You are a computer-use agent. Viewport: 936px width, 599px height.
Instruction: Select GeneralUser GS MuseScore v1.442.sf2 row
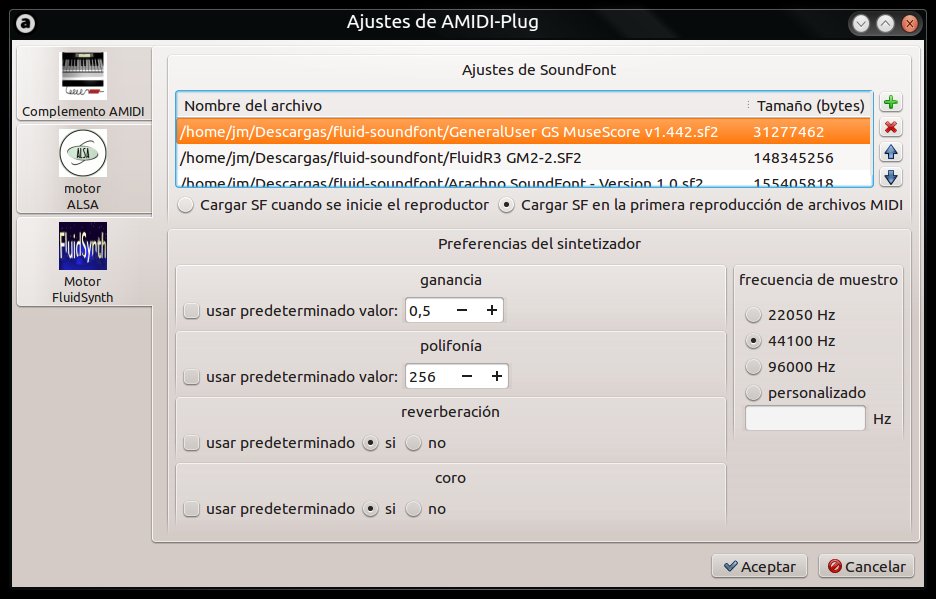(x=524, y=131)
